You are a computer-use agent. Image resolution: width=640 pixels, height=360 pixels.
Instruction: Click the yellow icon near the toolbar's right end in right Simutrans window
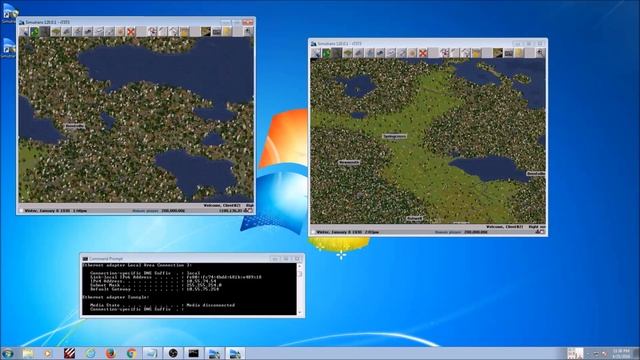click(x=519, y=53)
